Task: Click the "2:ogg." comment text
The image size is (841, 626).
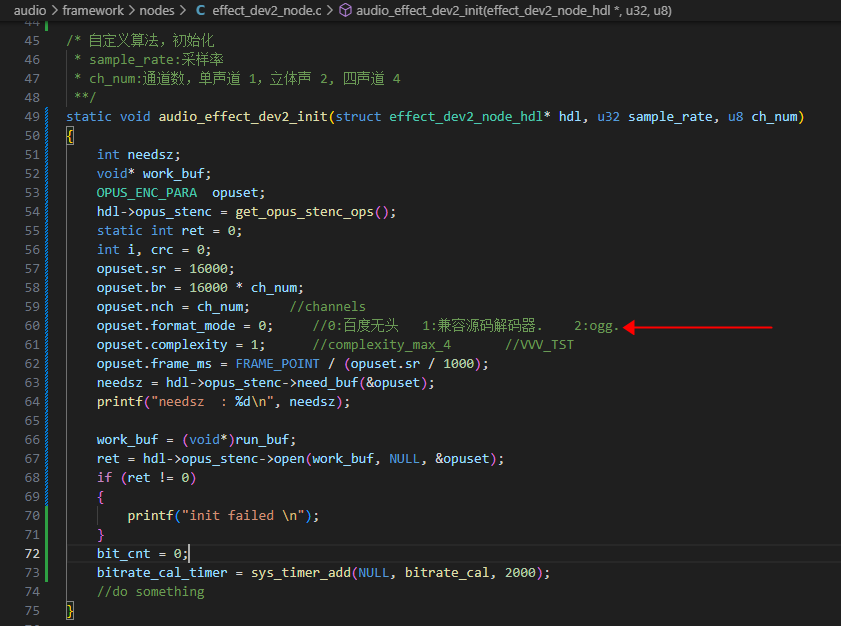Action: pos(596,326)
